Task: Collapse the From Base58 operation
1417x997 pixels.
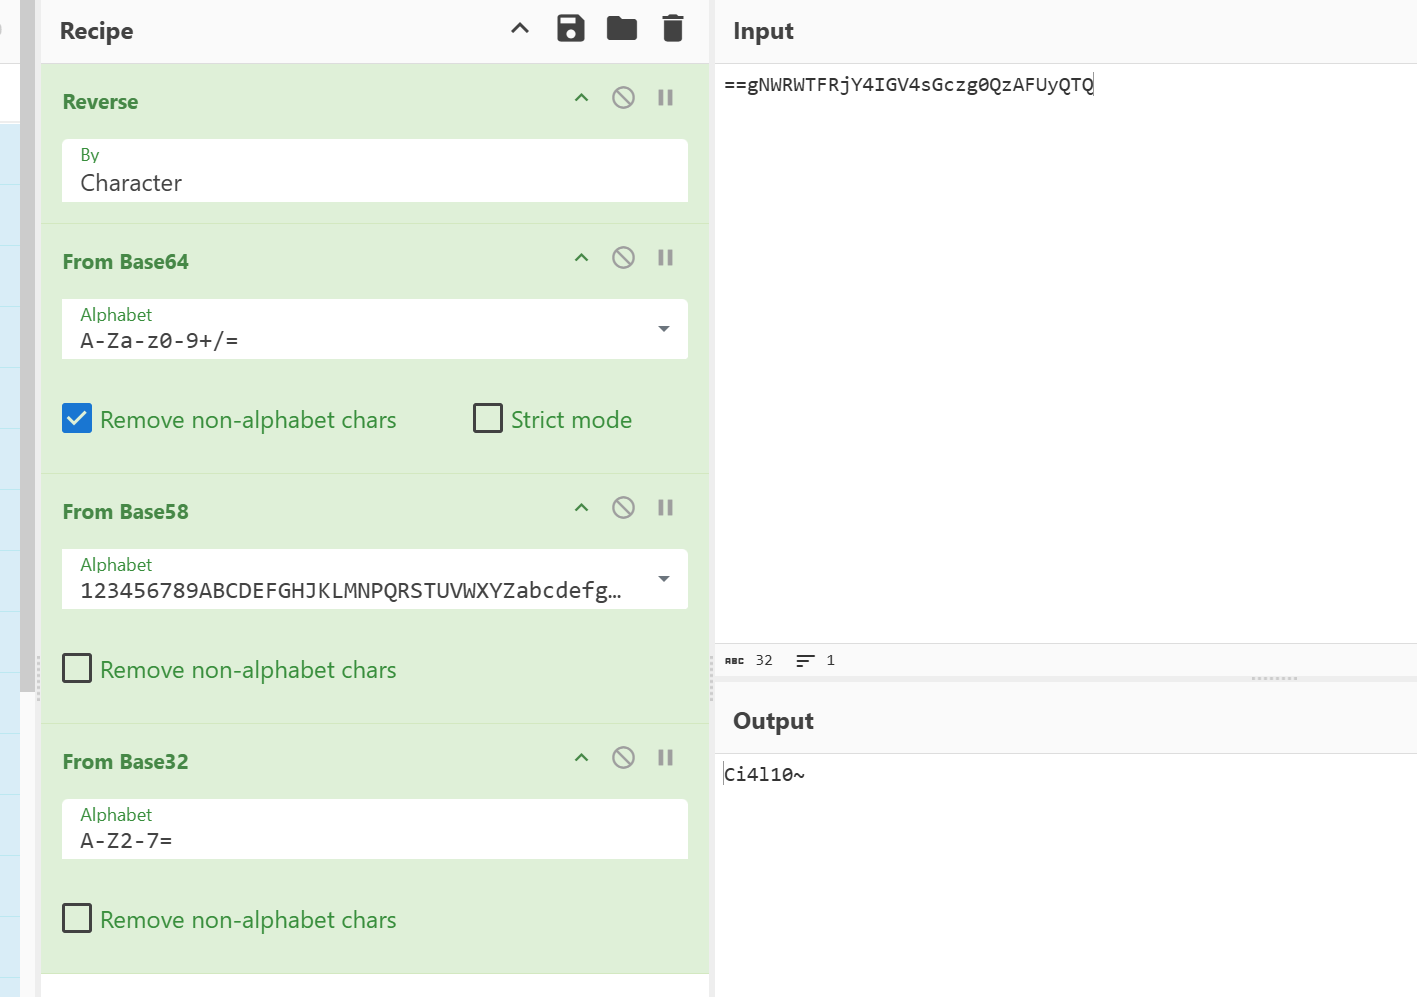Action: 581,508
